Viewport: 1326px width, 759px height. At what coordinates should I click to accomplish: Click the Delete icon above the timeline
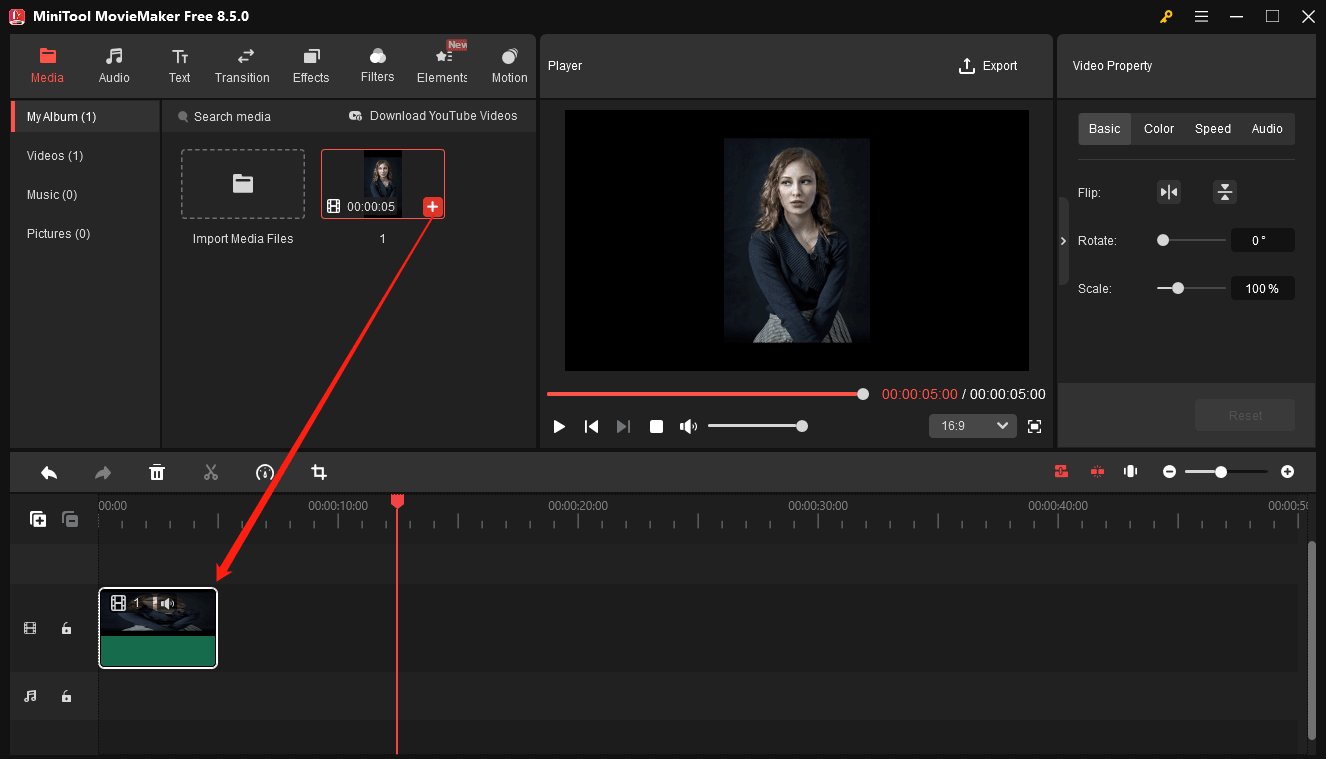[x=157, y=471]
